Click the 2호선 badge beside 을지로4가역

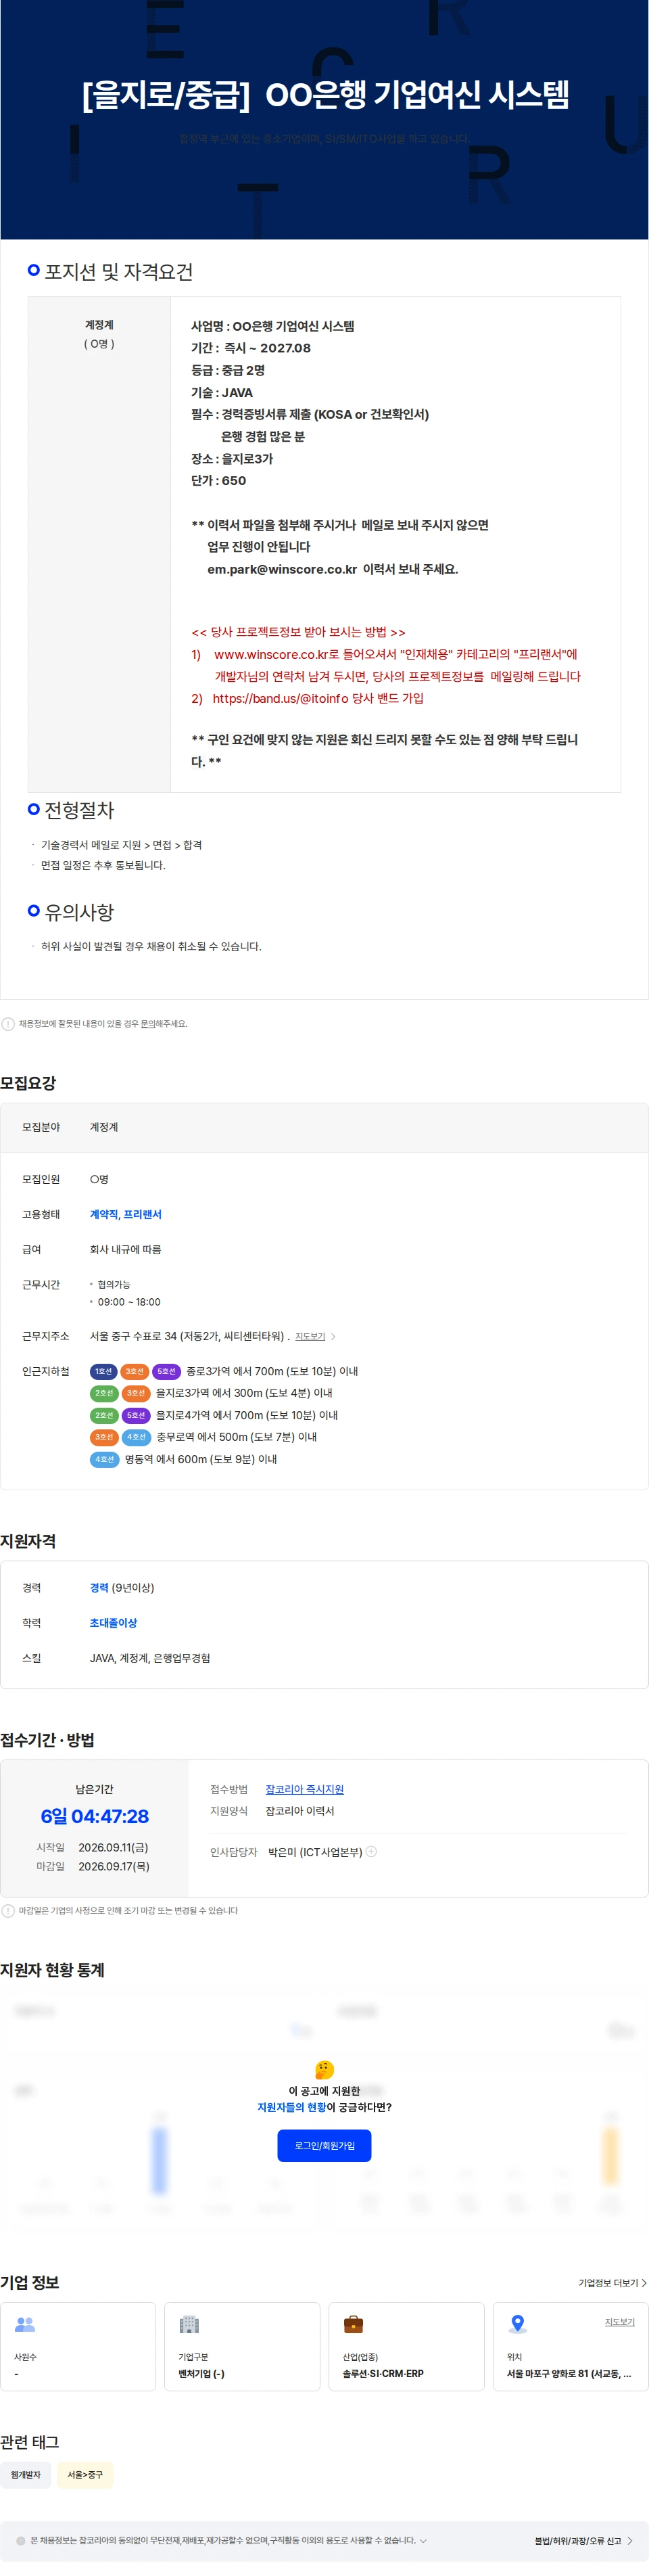point(104,1415)
